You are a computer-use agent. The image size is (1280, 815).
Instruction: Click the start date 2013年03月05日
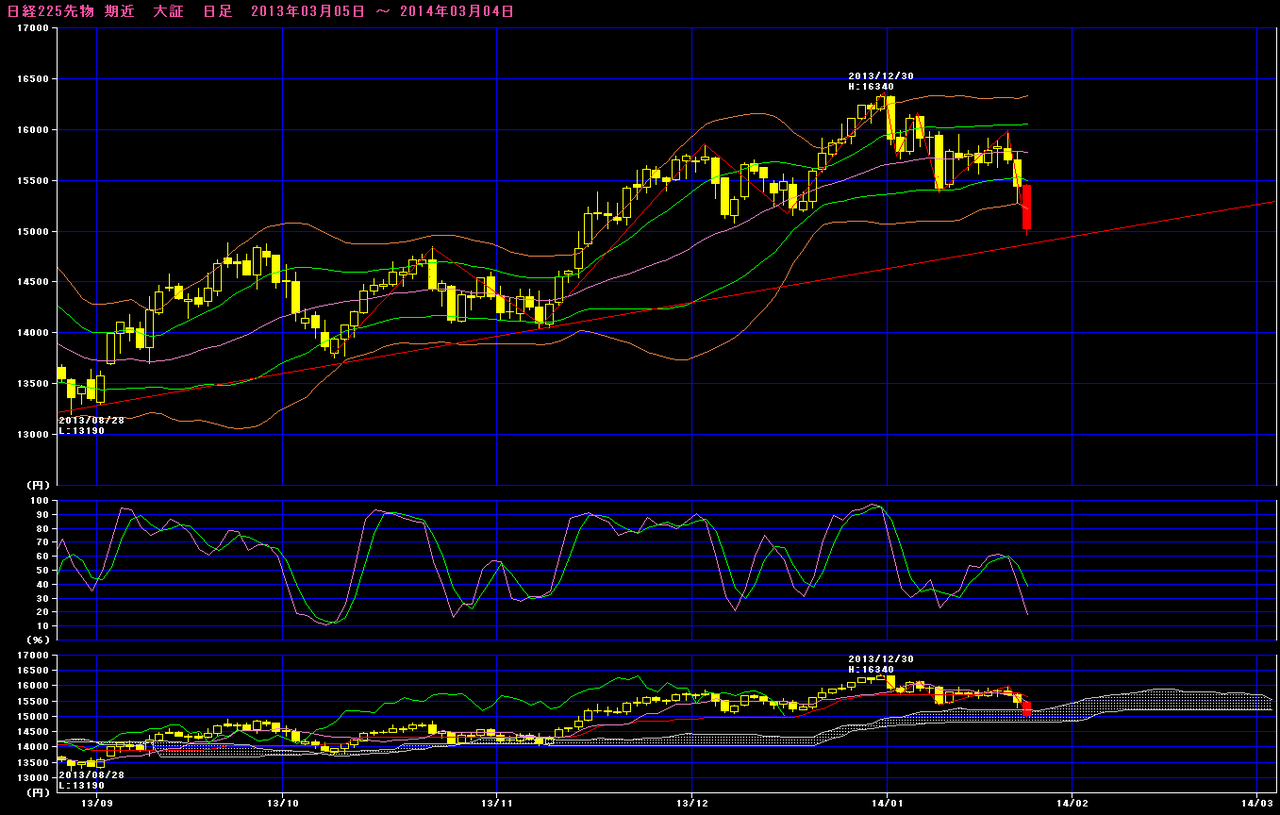(307, 11)
